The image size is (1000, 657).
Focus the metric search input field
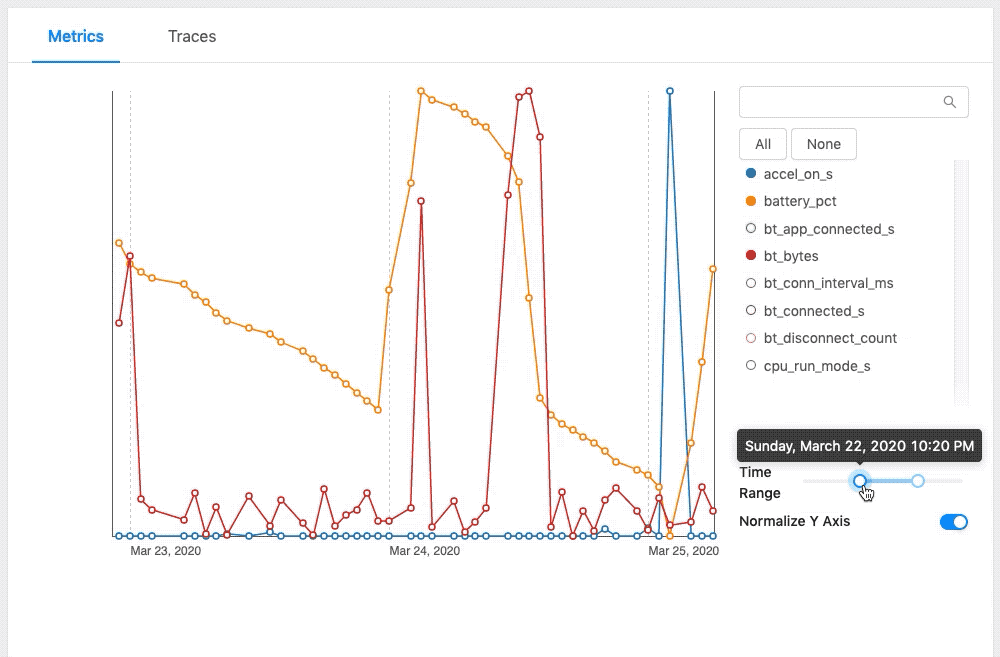(x=840, y=102)
